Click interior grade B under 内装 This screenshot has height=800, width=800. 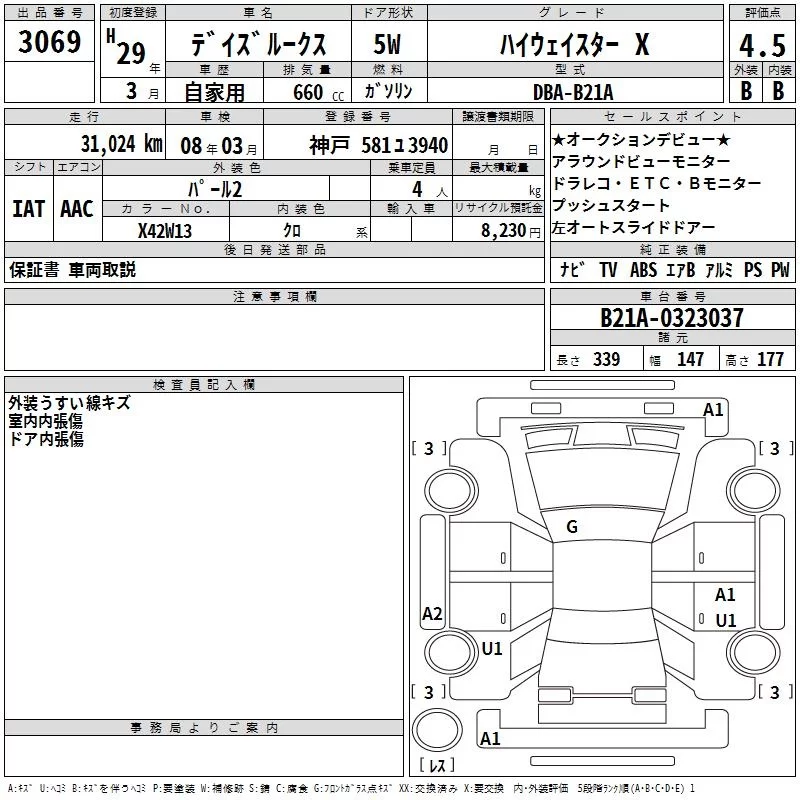point(779,90)
